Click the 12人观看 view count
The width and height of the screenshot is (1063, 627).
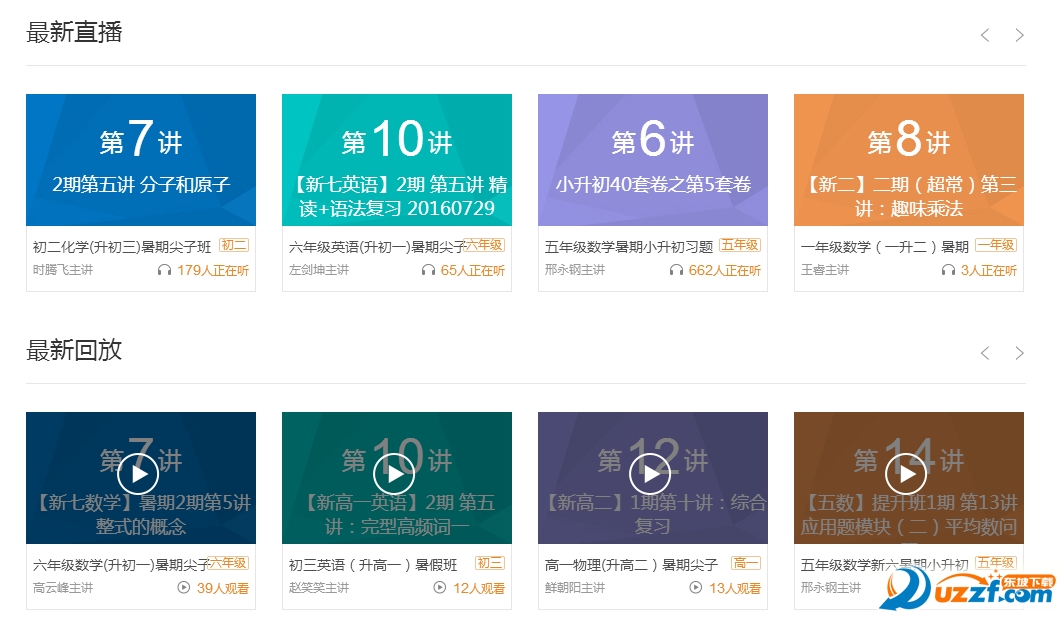479,588
